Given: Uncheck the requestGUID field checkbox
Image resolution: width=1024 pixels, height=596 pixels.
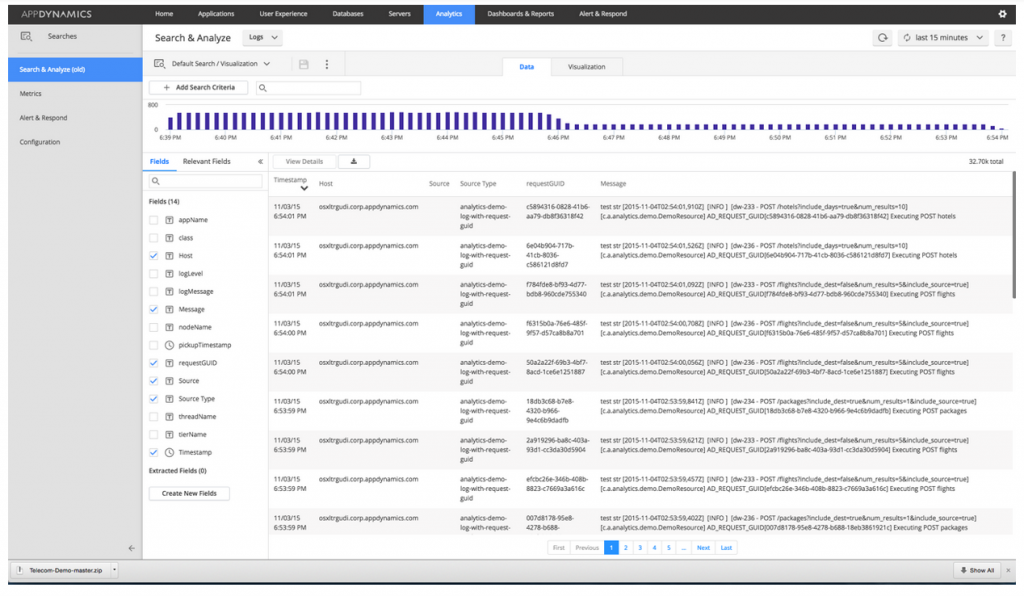Looking at the screenshot, I should (153, 363).
